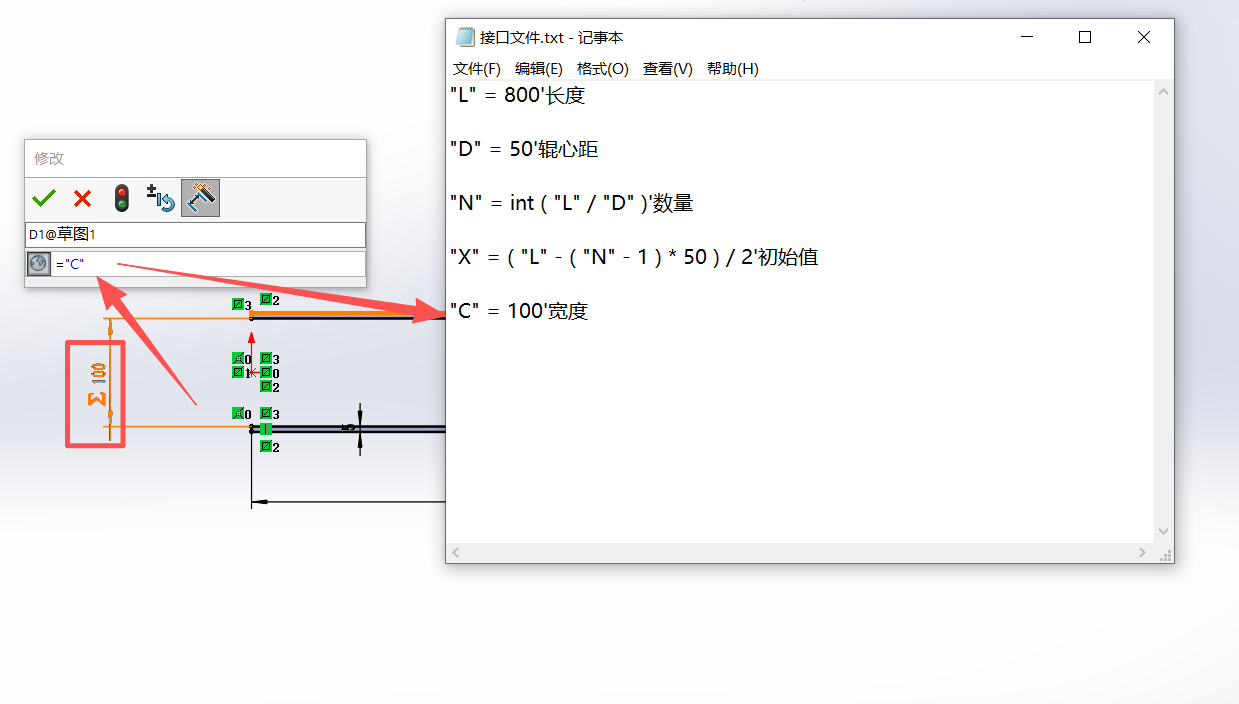Click the Notepad app icon in title bar
The height and width of the screenshot is (704, 1239).
[x=465, y=37]
